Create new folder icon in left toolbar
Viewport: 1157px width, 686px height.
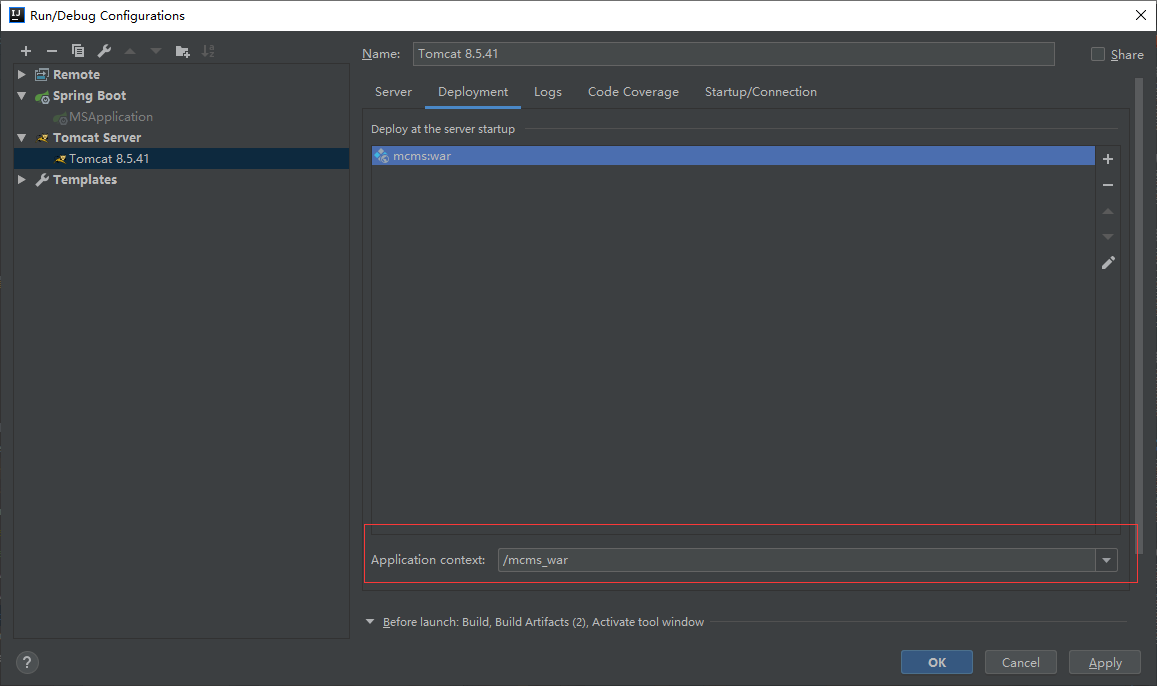[182, 51]
